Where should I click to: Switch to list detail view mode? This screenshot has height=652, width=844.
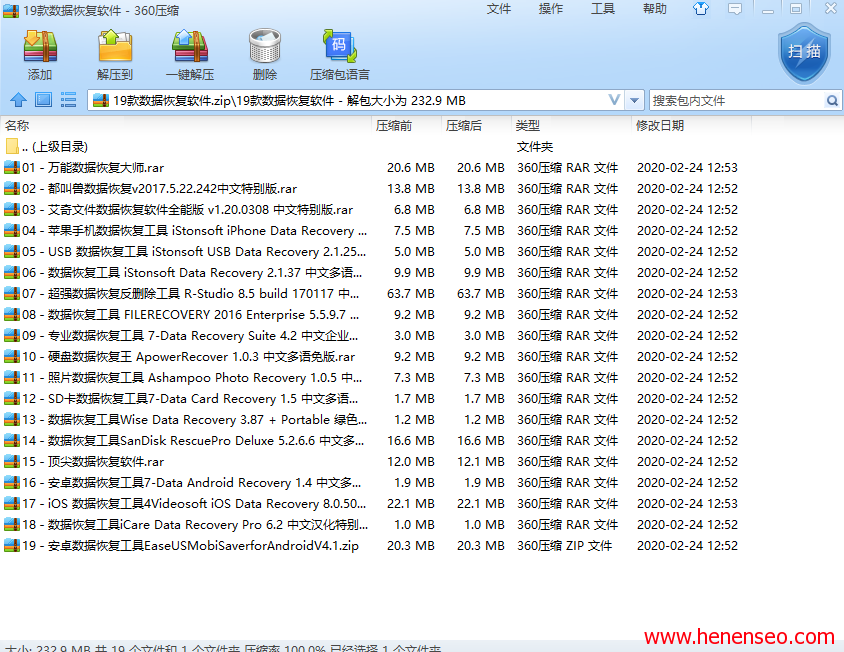coord(68,100)
